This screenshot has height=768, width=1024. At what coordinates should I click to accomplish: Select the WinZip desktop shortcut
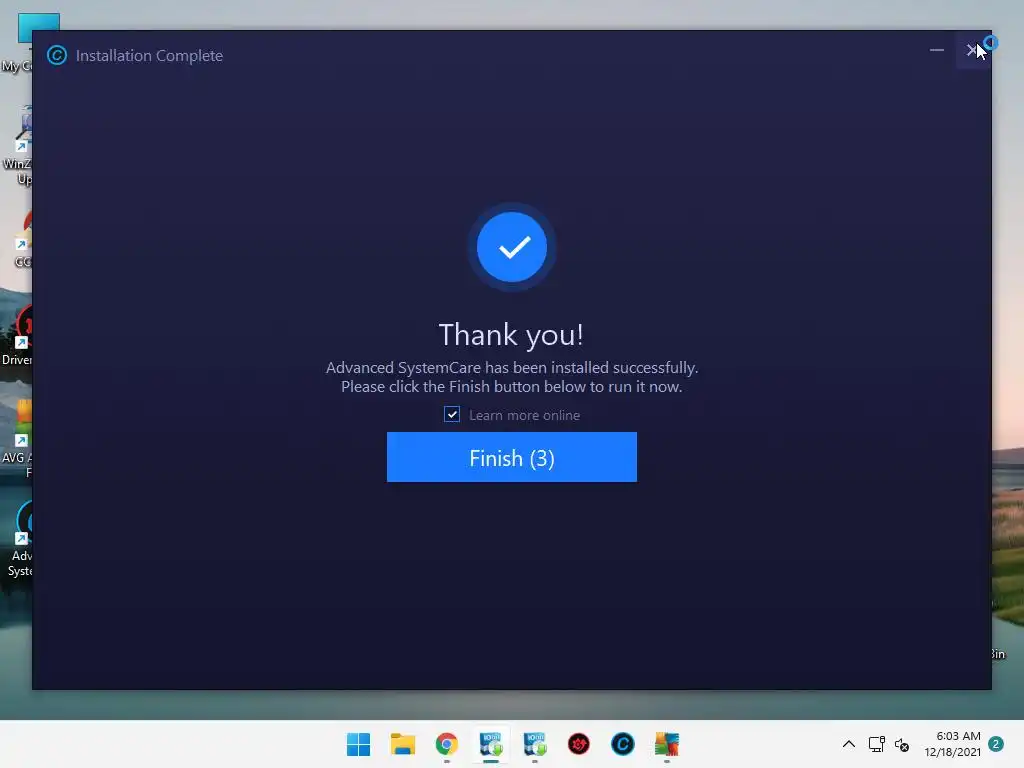tap(18, 146)
